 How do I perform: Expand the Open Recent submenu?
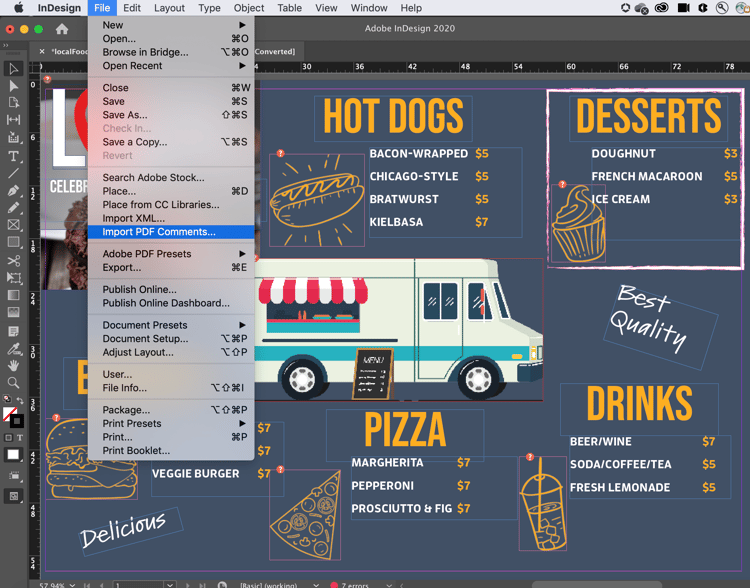(171, 66)
